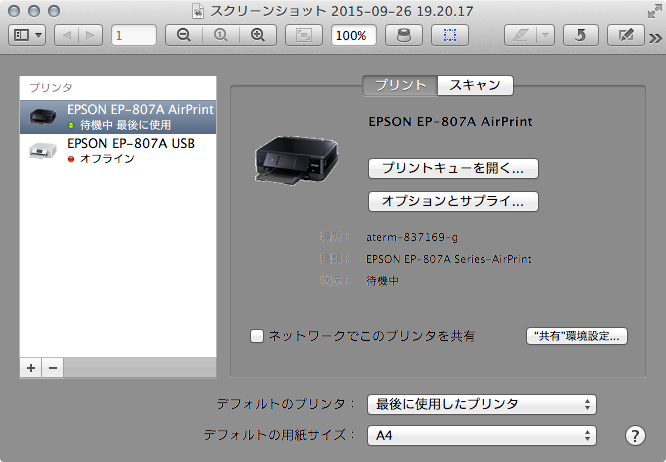
Task: Click the page number field
Action: point(134,35)
